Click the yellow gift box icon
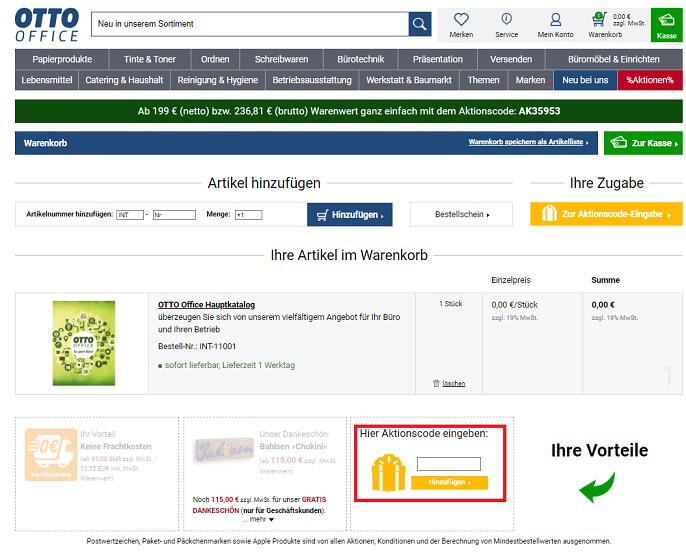 click(388, 473)
